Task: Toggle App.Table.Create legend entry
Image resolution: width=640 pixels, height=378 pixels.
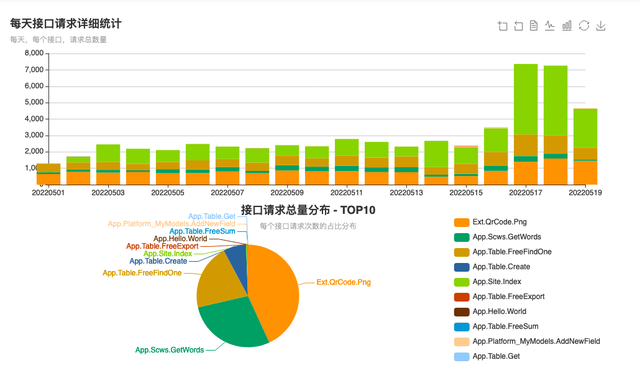Action: click(492, 267)
